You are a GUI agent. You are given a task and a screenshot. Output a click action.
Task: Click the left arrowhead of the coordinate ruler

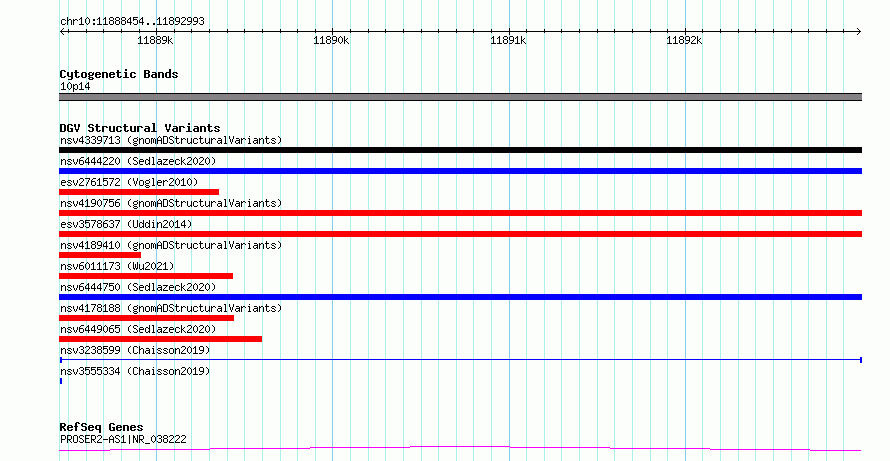pyautogui.click(x=62, y=32)
